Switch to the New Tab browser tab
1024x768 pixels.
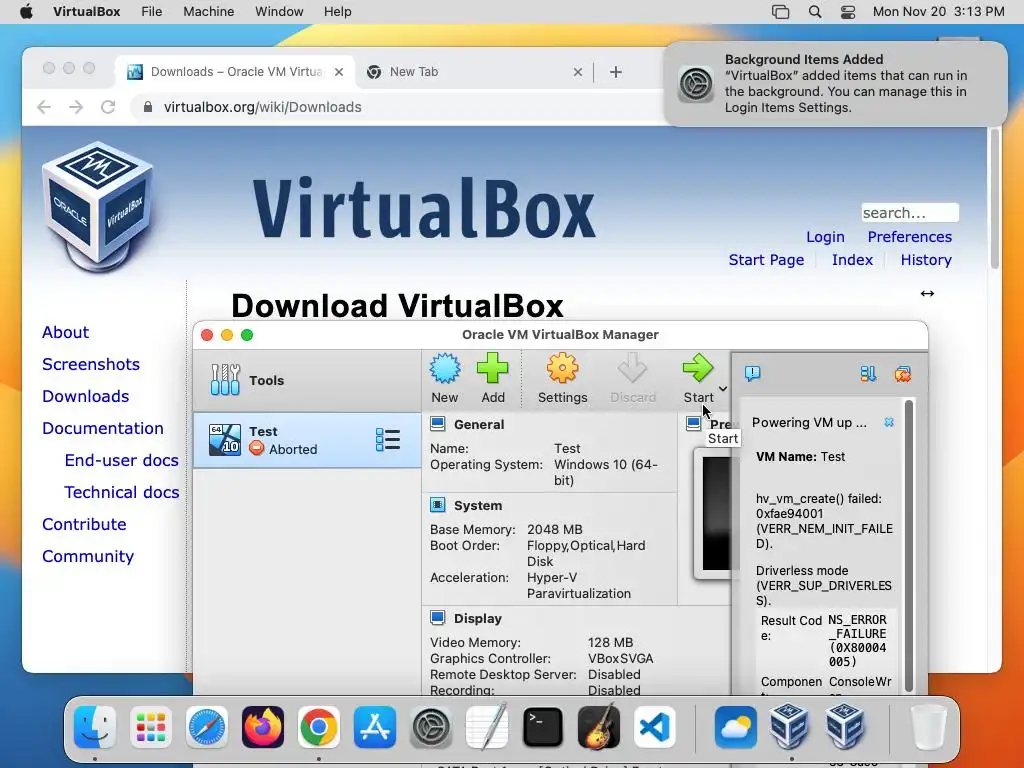click(474, 72)
